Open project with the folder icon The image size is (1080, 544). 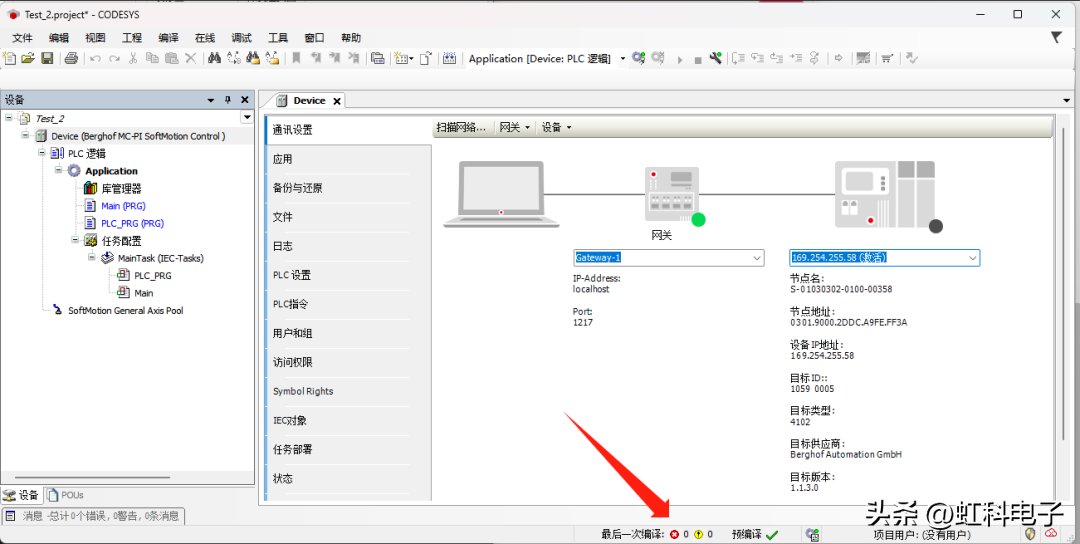tap(28, 59)
